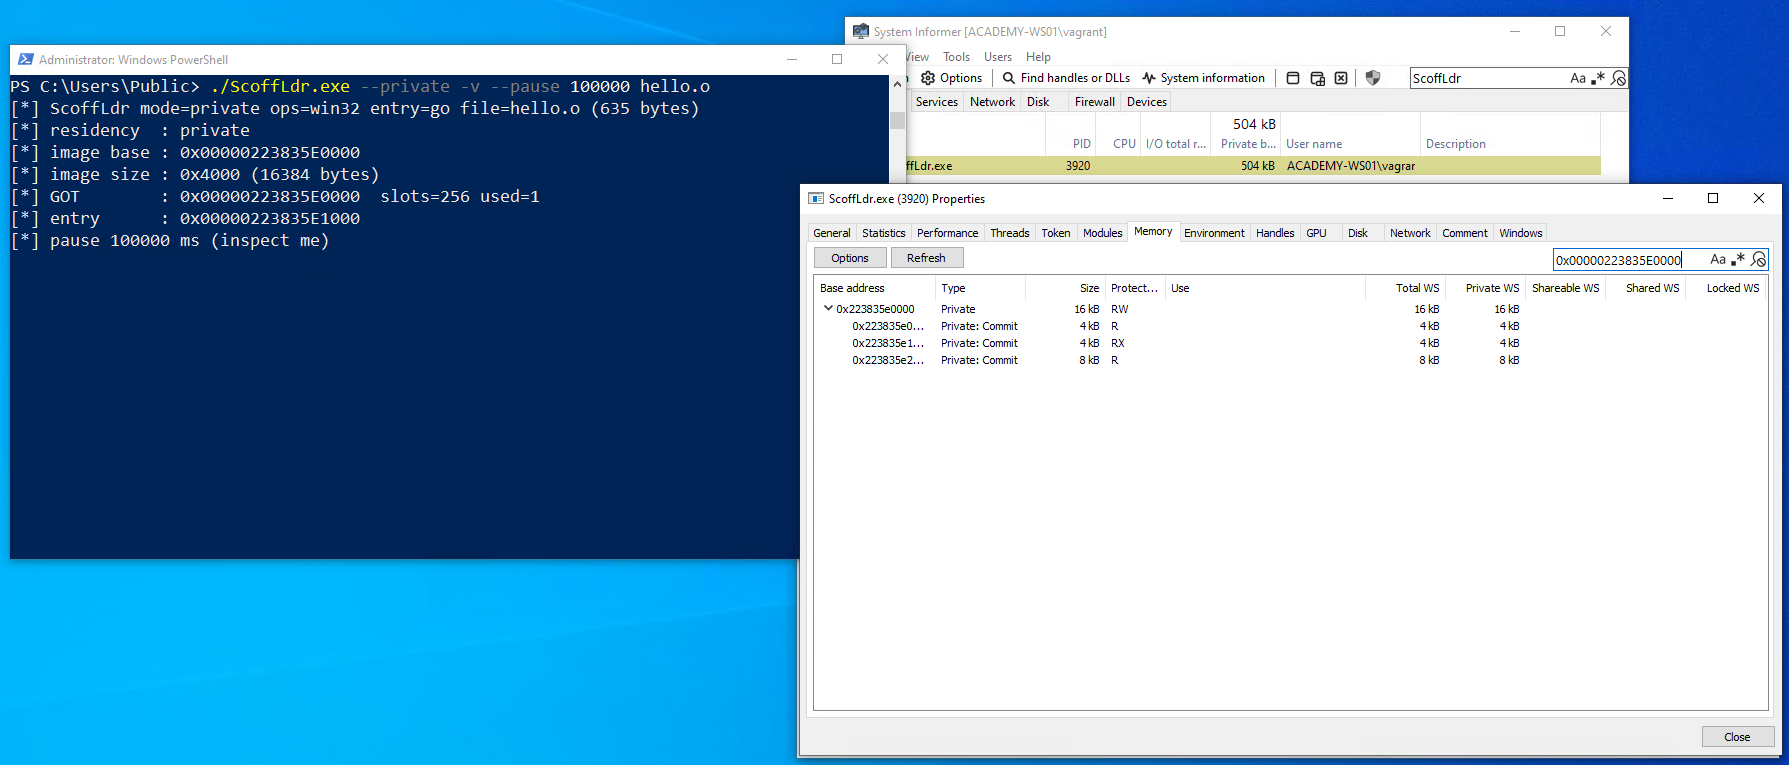Image resolution: width=1789 pixels, height=765 pixels.
Task: Toggle case-sensitive Aa in System Informer search
Action: pos(1578,78)
